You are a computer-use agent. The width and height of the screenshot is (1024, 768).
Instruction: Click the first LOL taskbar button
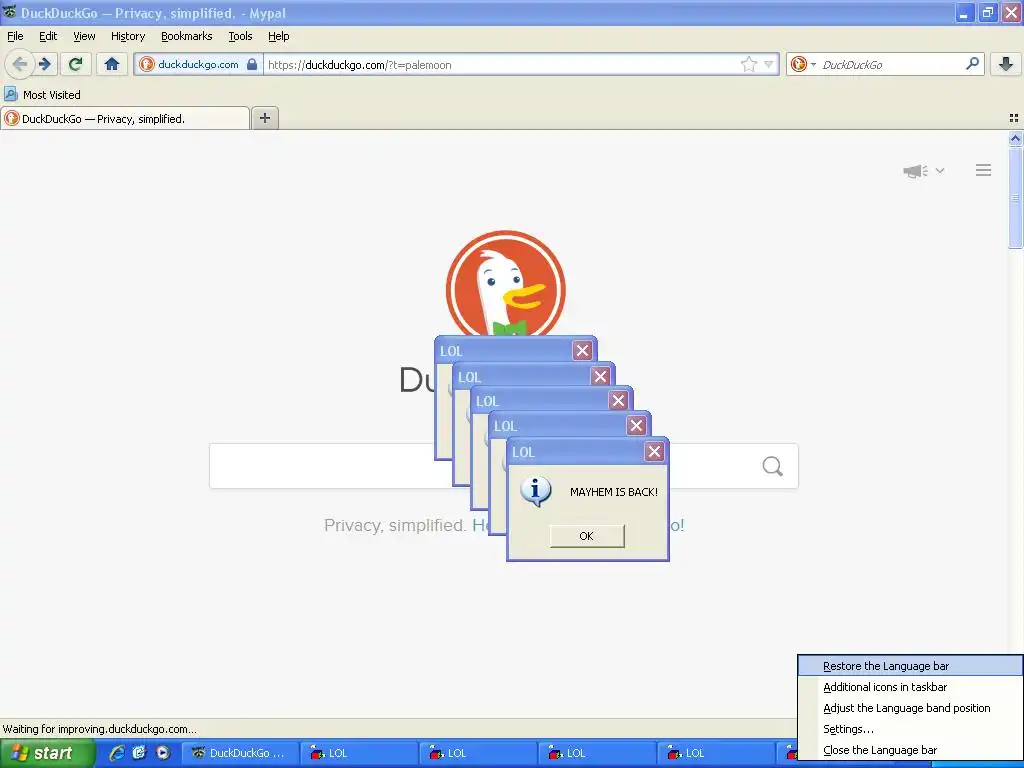(x=359, y=753)
